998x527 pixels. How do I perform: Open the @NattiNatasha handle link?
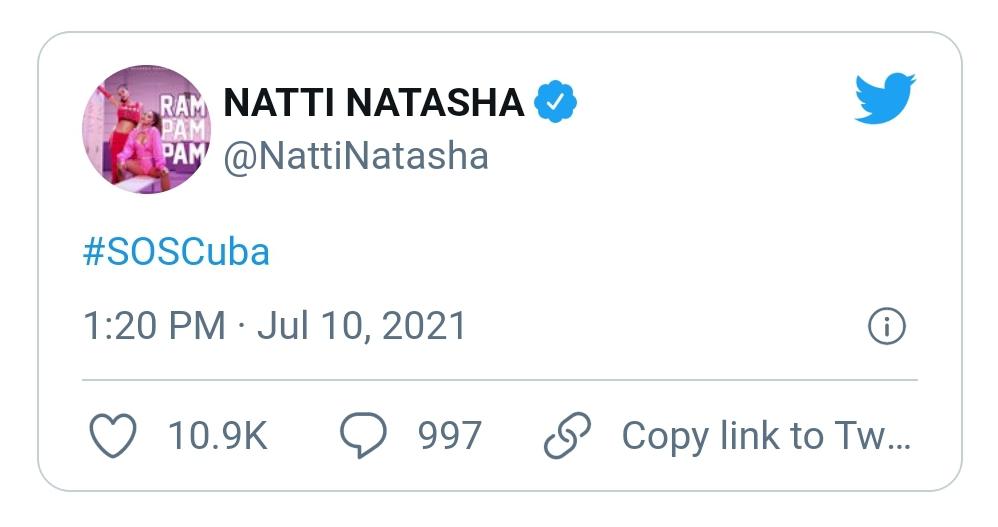[x=355, y=156]
